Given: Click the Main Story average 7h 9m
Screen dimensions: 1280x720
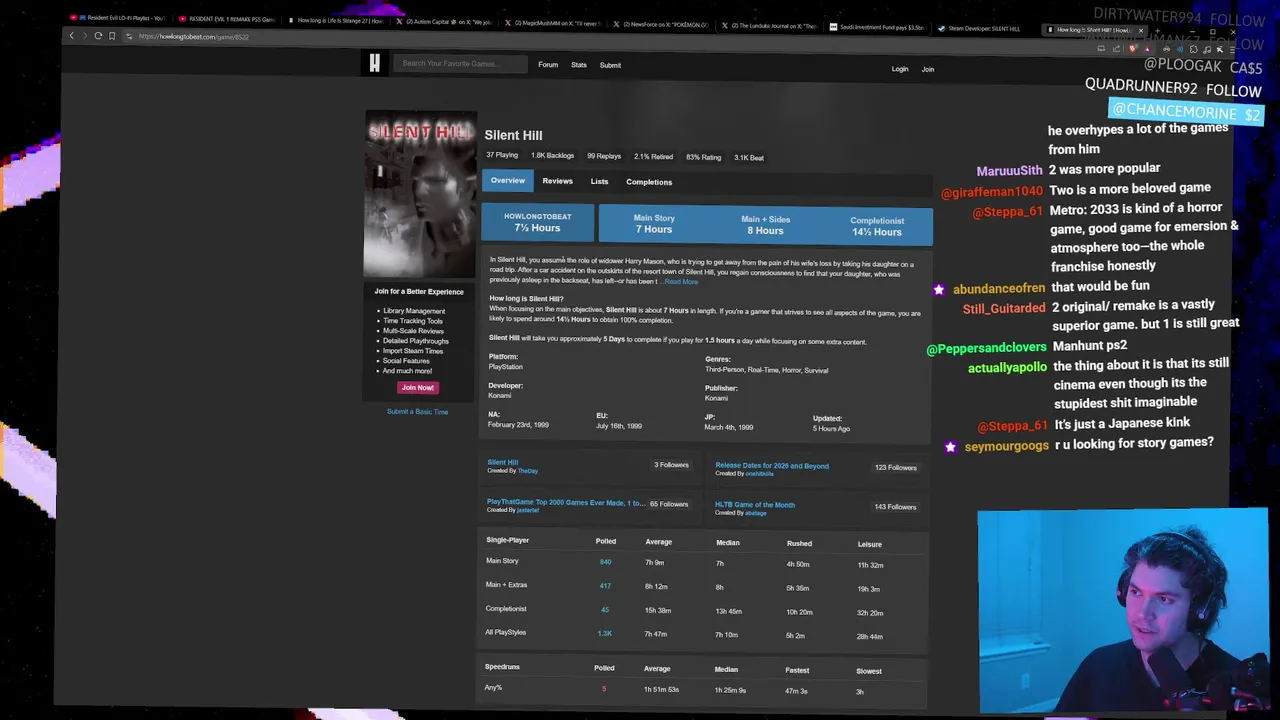Looking at the screenshot, I should coord(655,563).
